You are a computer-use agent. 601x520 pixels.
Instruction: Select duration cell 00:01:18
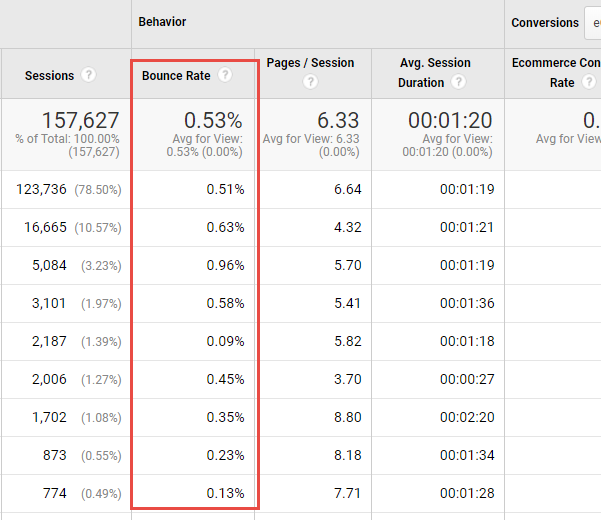click(x=467, y=341)
